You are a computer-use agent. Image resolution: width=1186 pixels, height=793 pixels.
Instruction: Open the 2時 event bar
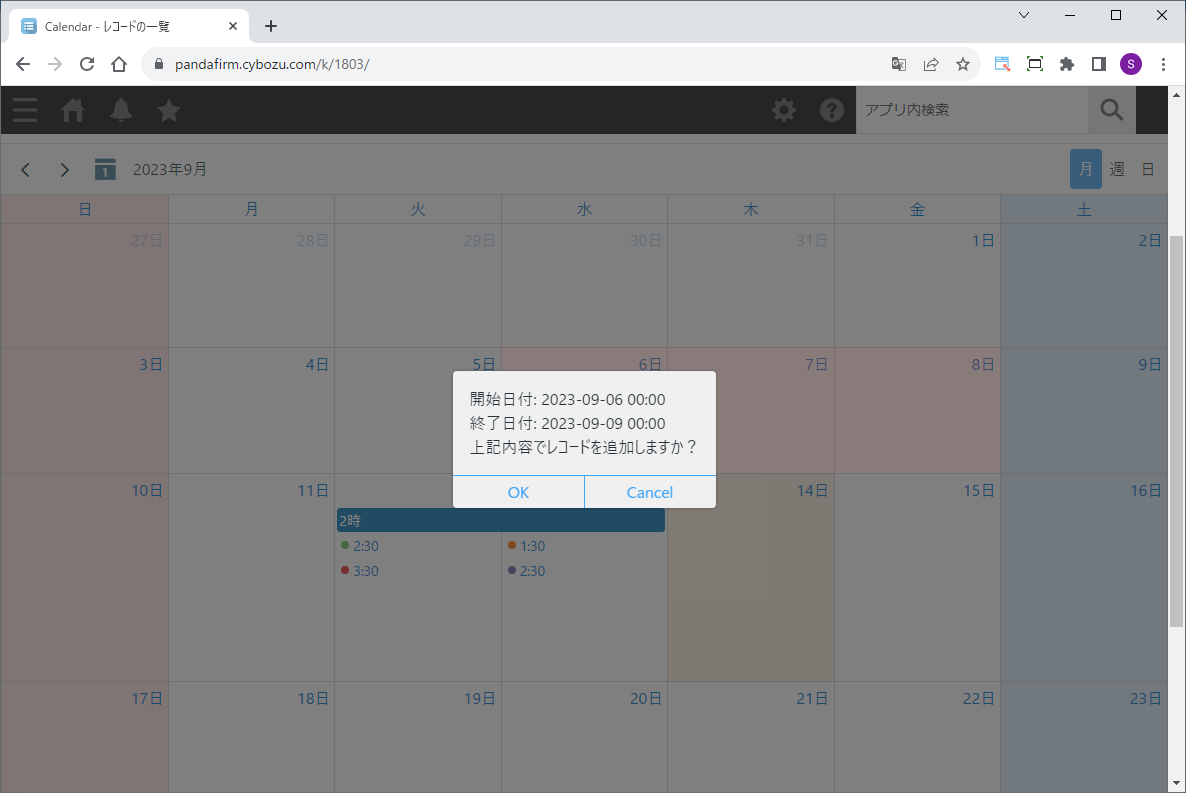[x=500, y=520]
